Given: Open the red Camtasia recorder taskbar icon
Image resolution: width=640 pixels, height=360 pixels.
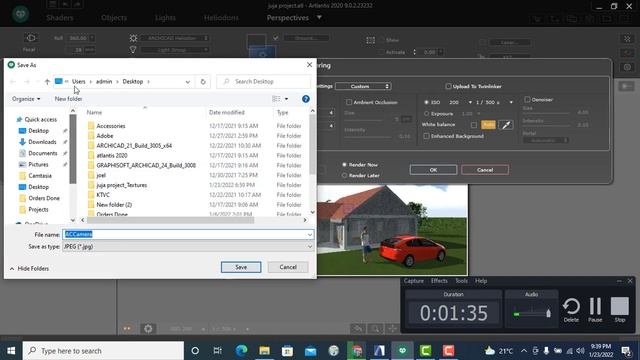Looking at the screenshot, I should pos(448,351).
